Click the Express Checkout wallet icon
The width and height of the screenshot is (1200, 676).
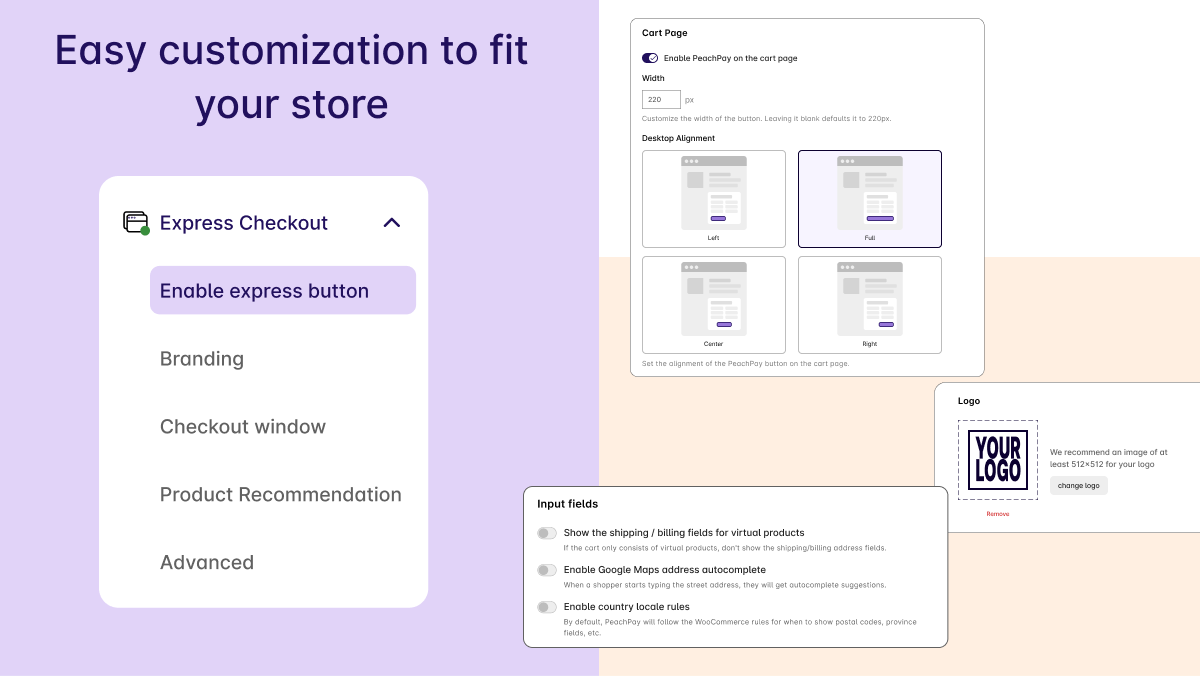click(134, 222)
